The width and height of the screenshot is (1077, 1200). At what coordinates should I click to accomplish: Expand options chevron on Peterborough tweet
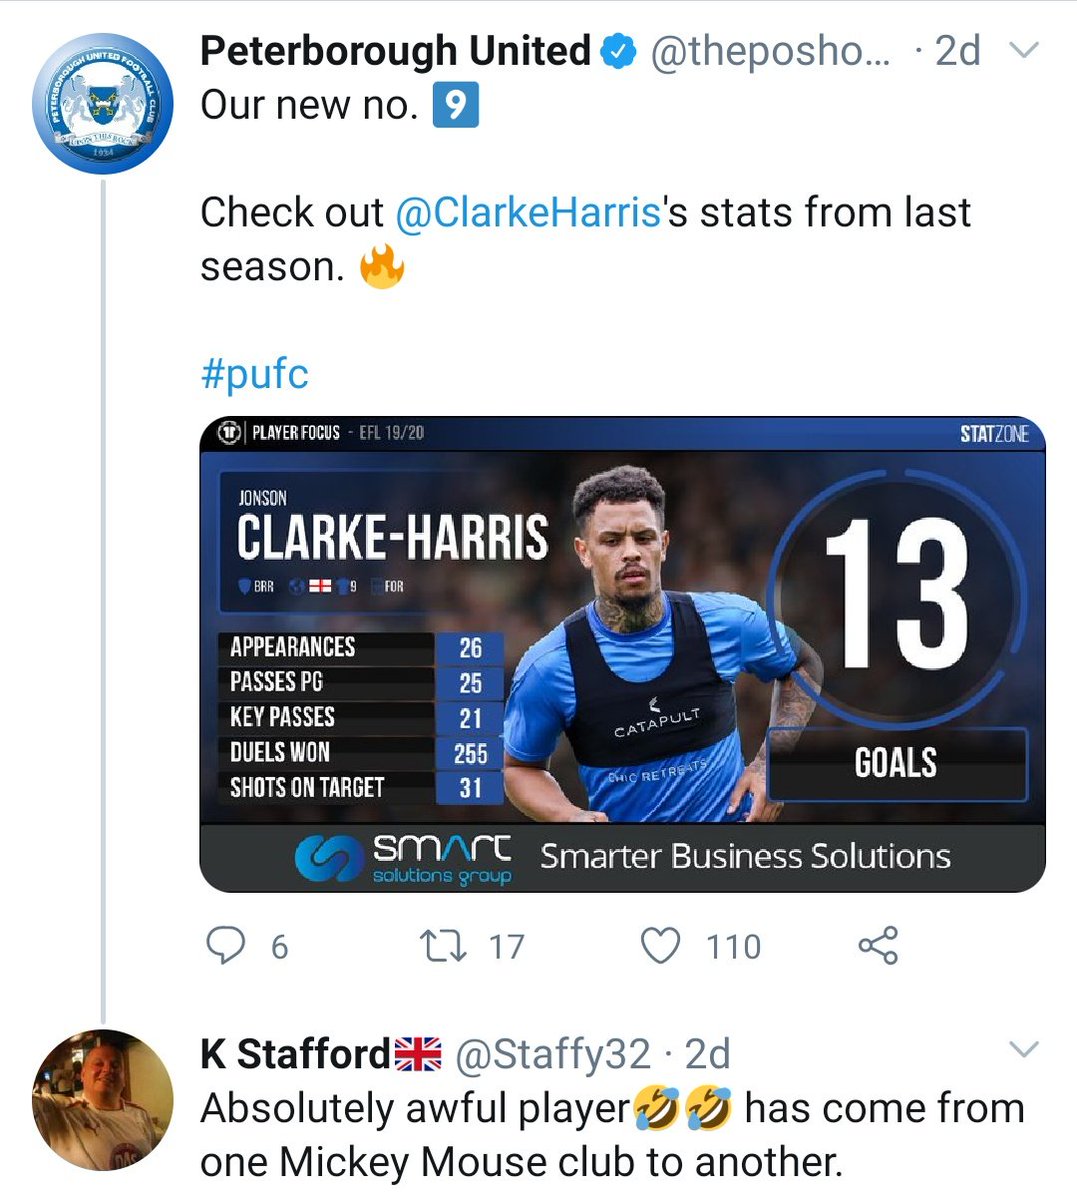click(x=1026, y=49)
